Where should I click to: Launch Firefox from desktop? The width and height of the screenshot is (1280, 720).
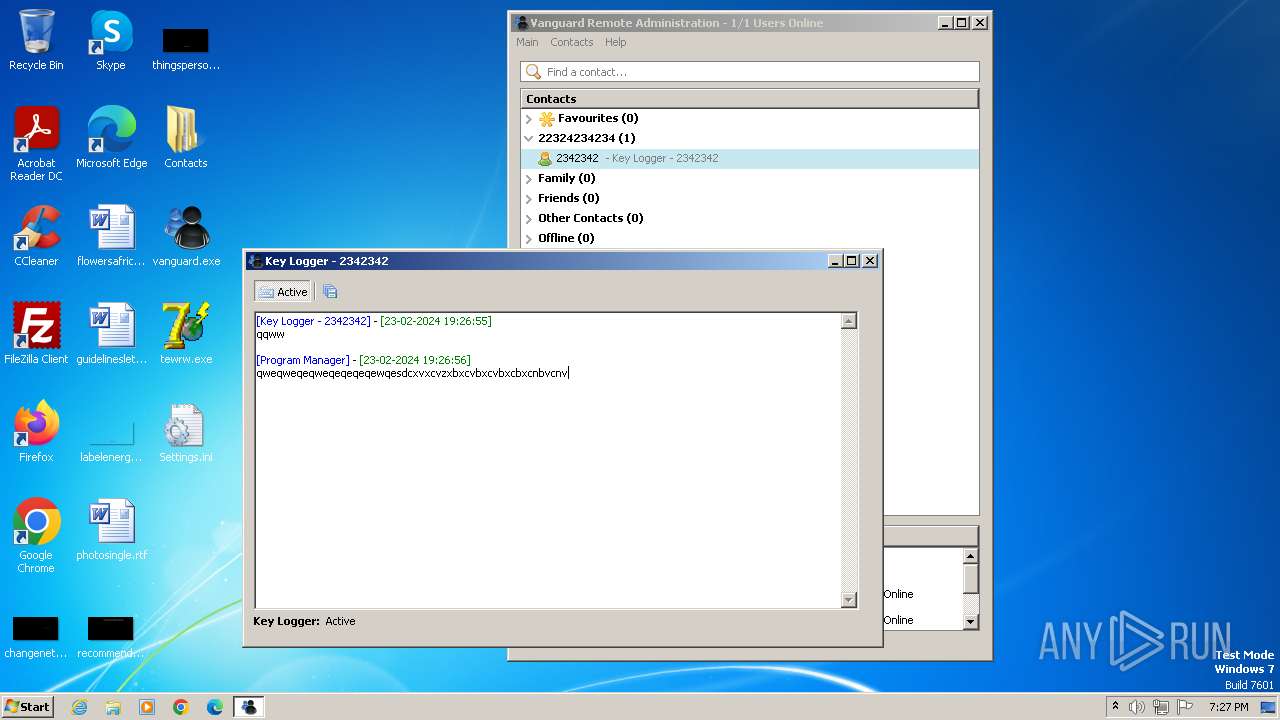tap(36, 432)
